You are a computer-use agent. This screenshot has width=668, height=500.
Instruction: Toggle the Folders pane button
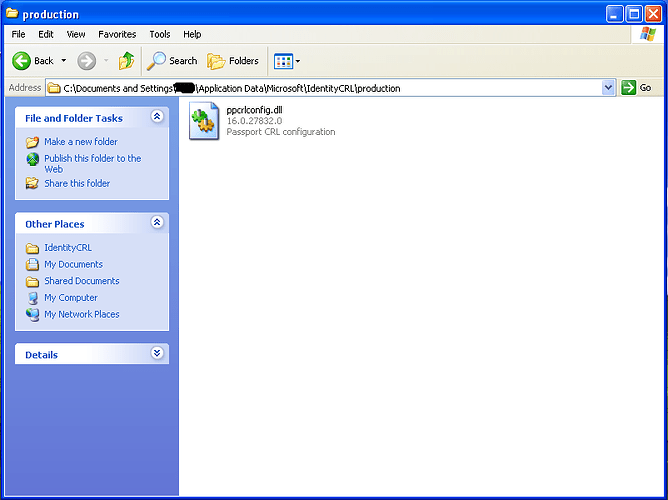tap(233, 61)
